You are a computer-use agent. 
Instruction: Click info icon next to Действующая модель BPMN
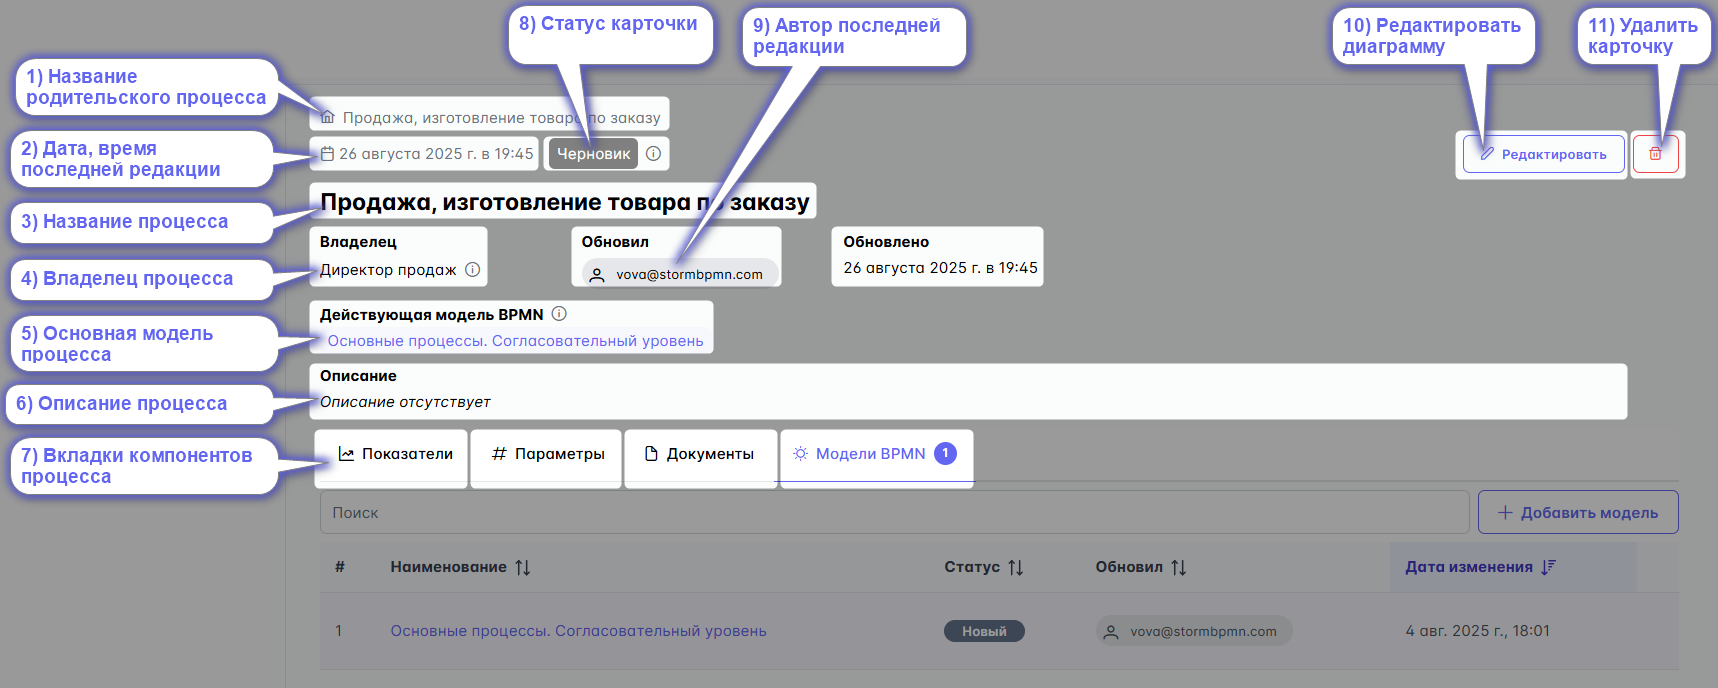click(559, 314)
